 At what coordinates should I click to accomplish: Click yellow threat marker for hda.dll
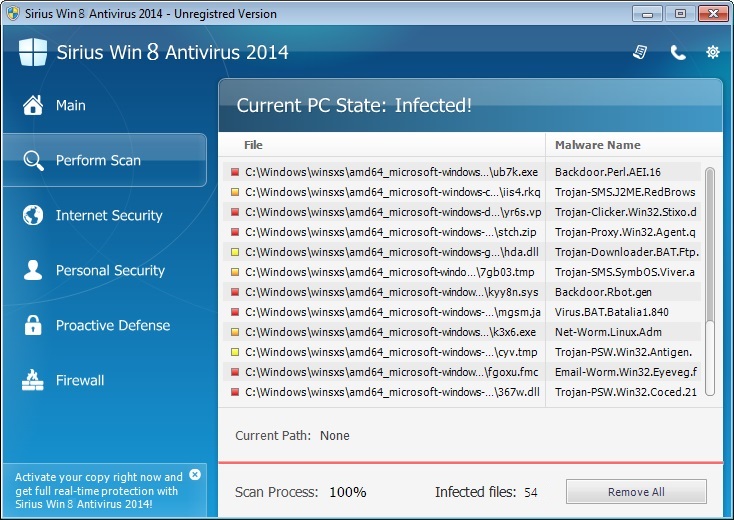(235, 252)
